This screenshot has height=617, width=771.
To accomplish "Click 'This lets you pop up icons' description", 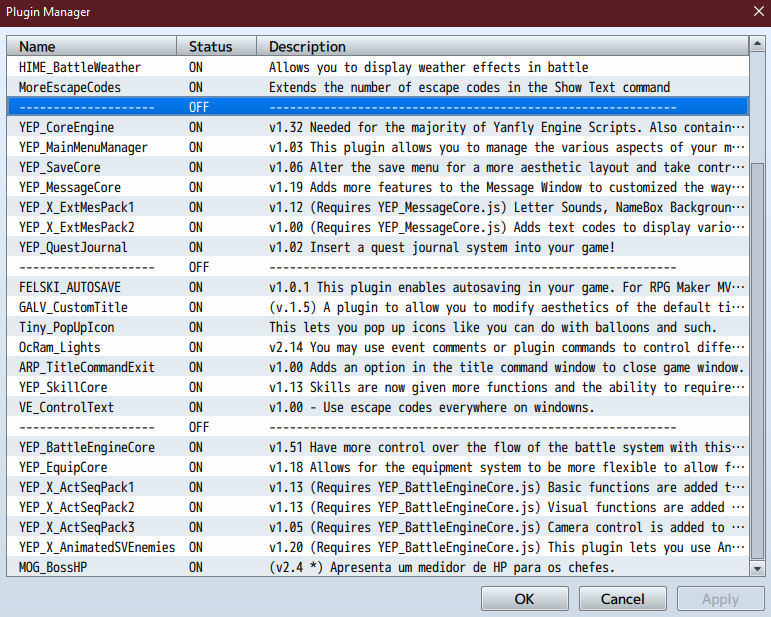I will pos(493,327).
